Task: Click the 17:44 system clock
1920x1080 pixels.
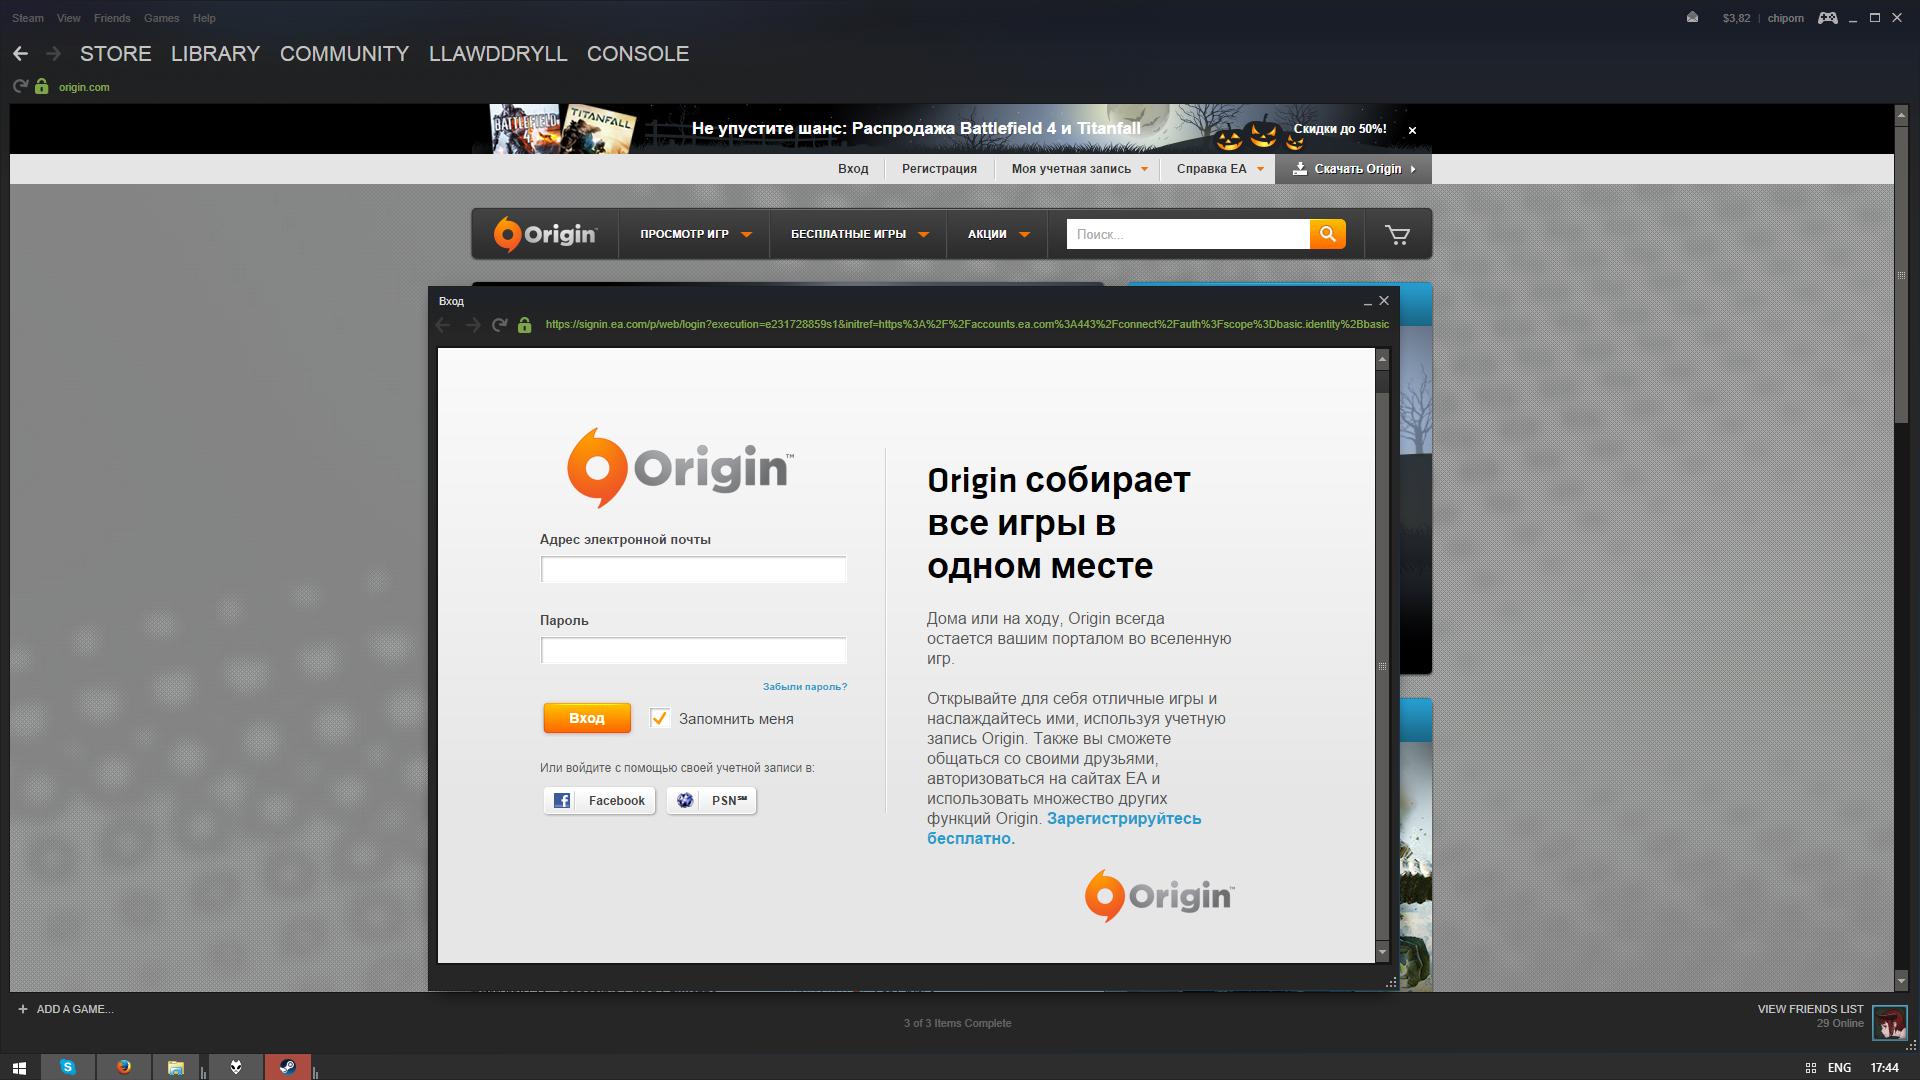Action: coord(1884,1068)
